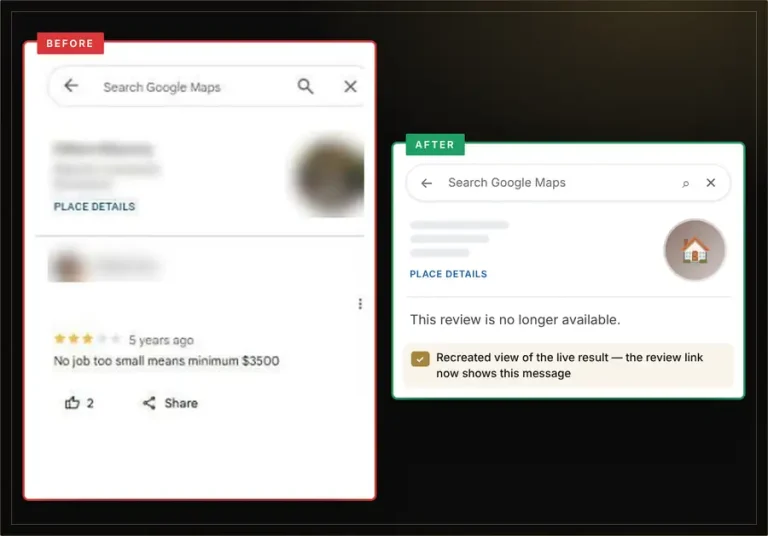The height and width of the screenshot is (536, 768).
Task: Click the three-star review rating
Action: pyautogui.click(x=87, y=339)
